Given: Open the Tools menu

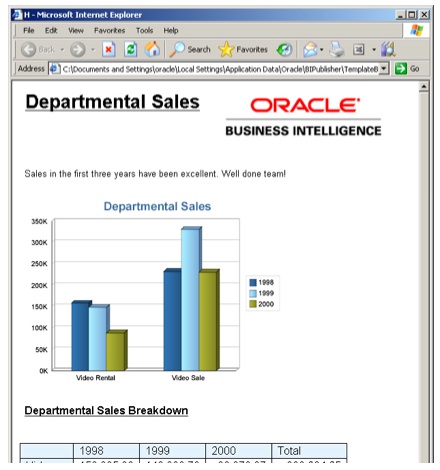Looking at the screenshot, I should pos(144,31).
